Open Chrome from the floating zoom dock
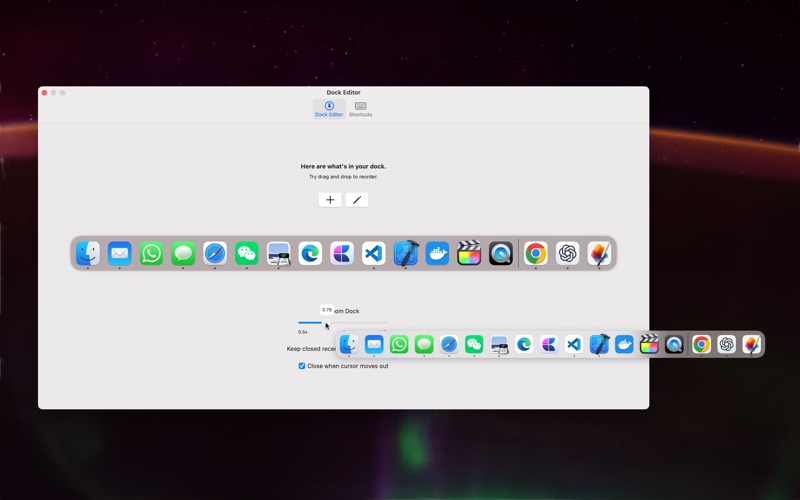The image size is (800, 500). click(x=702, y=344)
